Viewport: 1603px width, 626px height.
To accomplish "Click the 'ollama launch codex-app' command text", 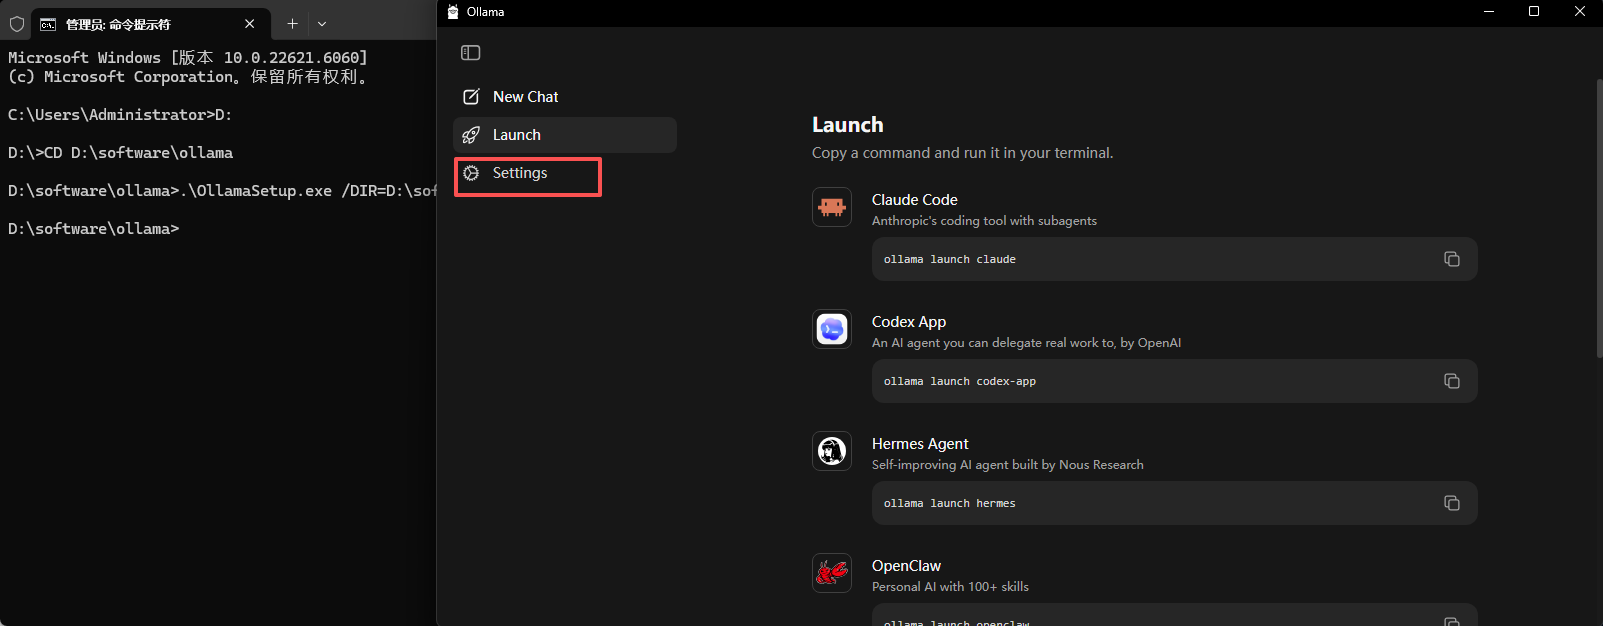I will (960, 381).
